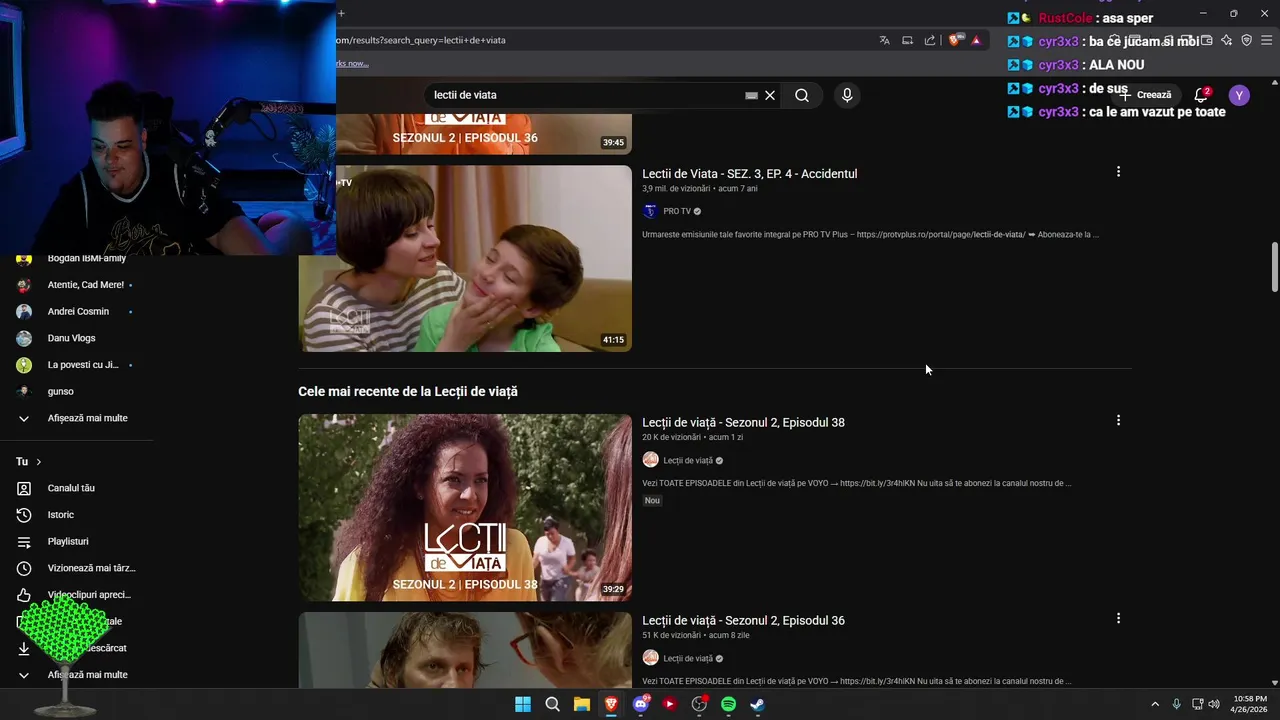Image resolution: width=1280 pixels, height=720 pixels.
Task: Open the Tu section chevron
Action: [x=39, y=462]
